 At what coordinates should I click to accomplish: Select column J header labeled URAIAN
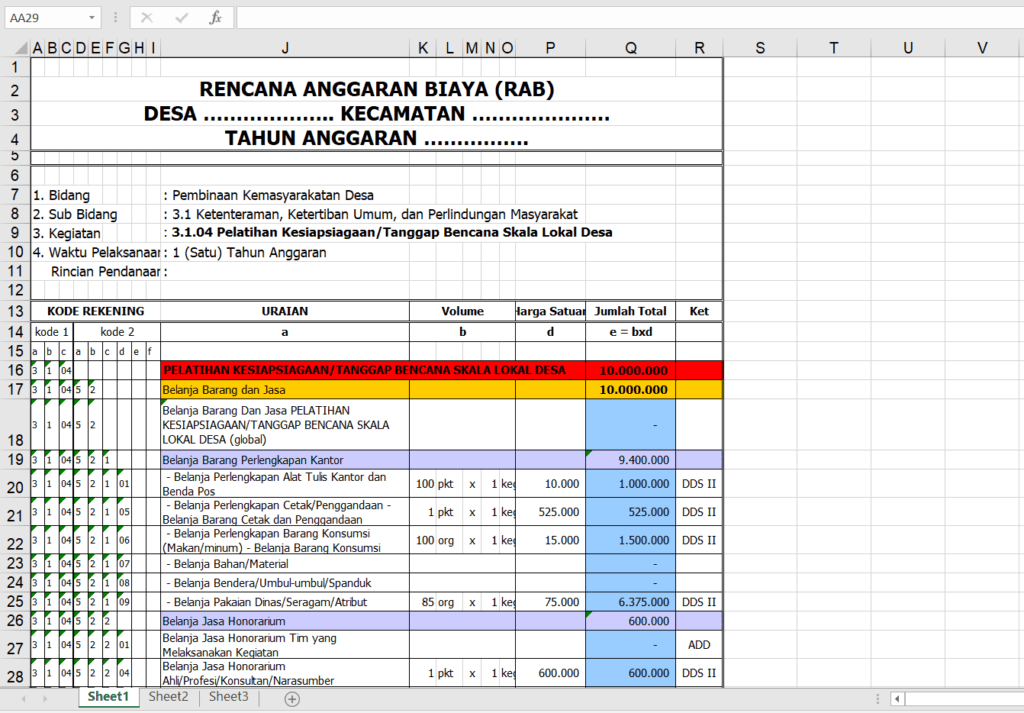(285, 47)
